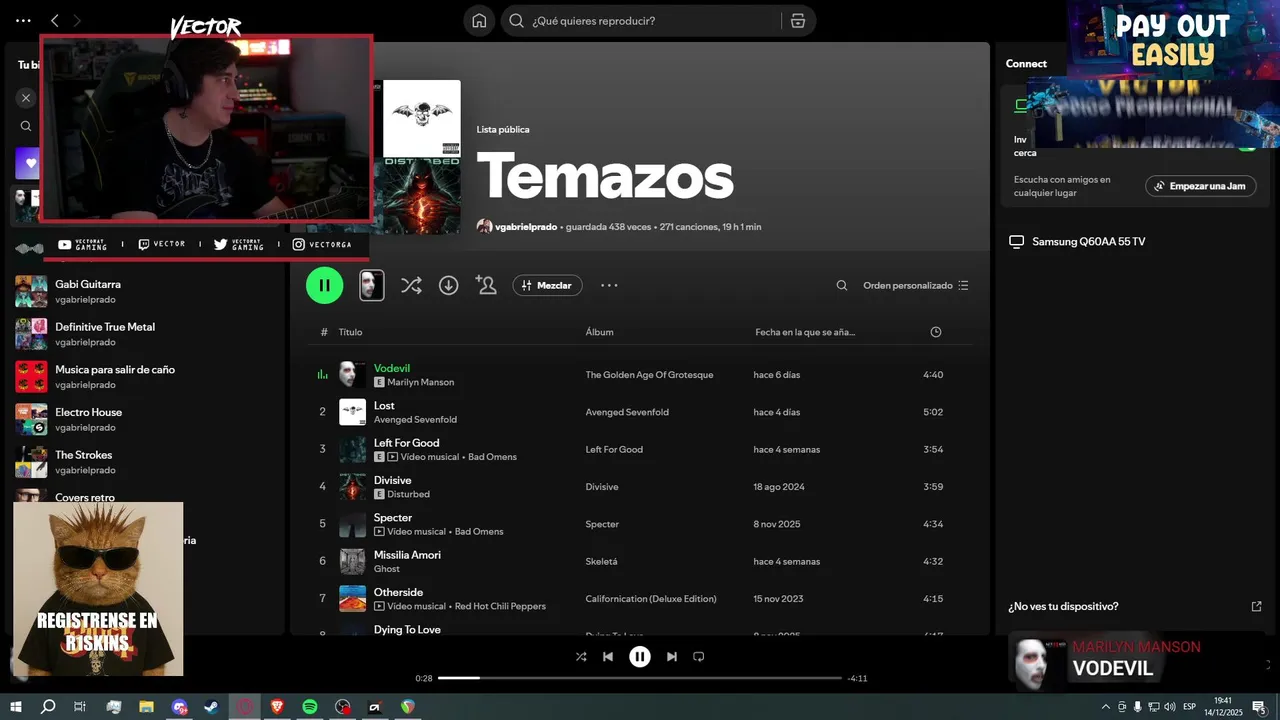Viewport: 1280px width, 720px height.
Task: Toggle shuffle for the Temazos playlist
Action: pos(411,286)
